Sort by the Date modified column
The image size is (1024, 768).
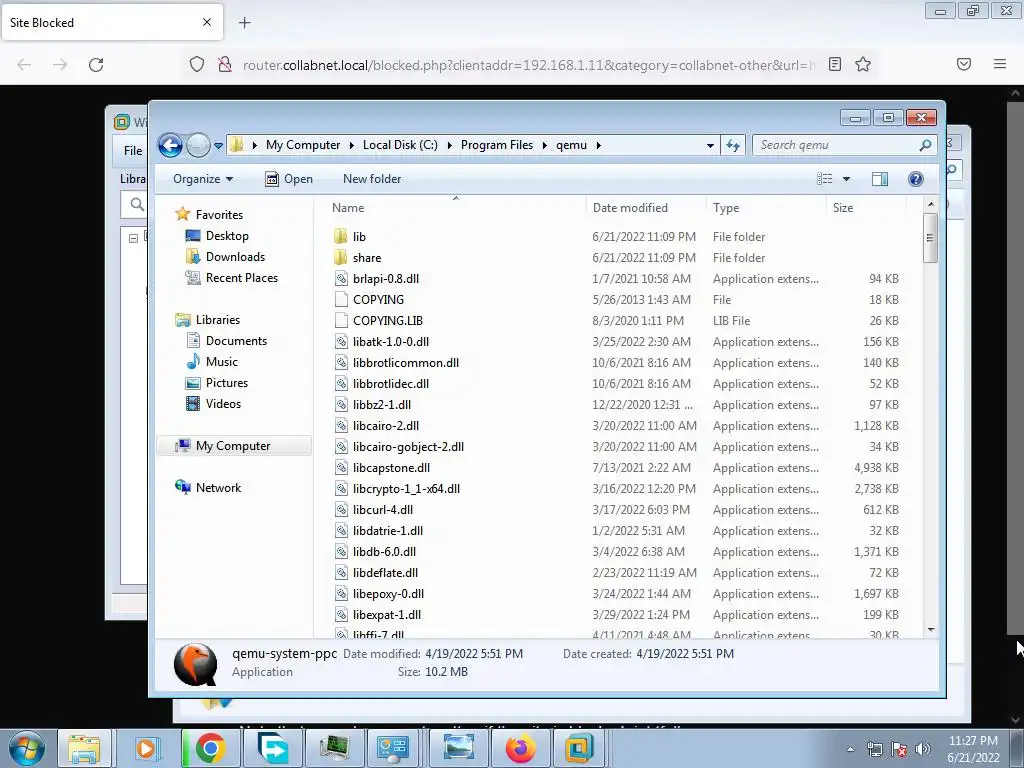630,208
